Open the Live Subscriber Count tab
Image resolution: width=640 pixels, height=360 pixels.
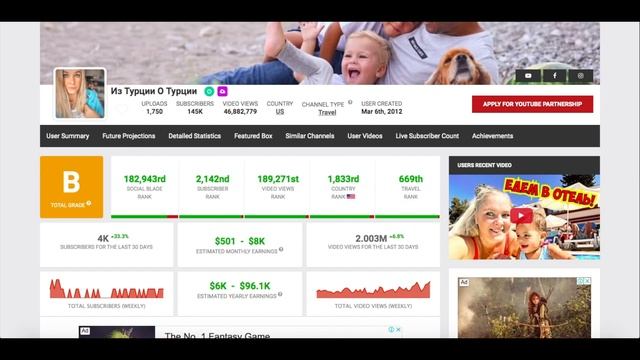click(x=427, y=136)
